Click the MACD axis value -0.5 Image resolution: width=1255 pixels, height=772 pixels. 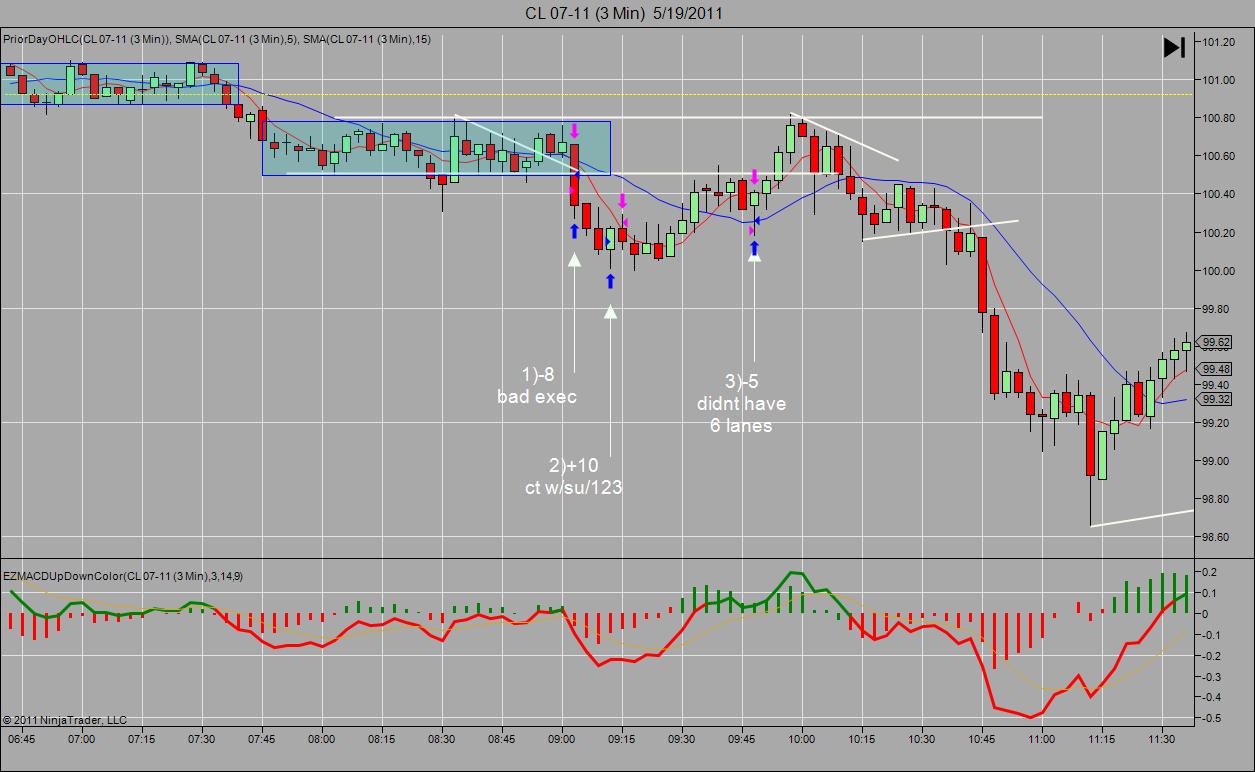click(x=1212, y=719)
